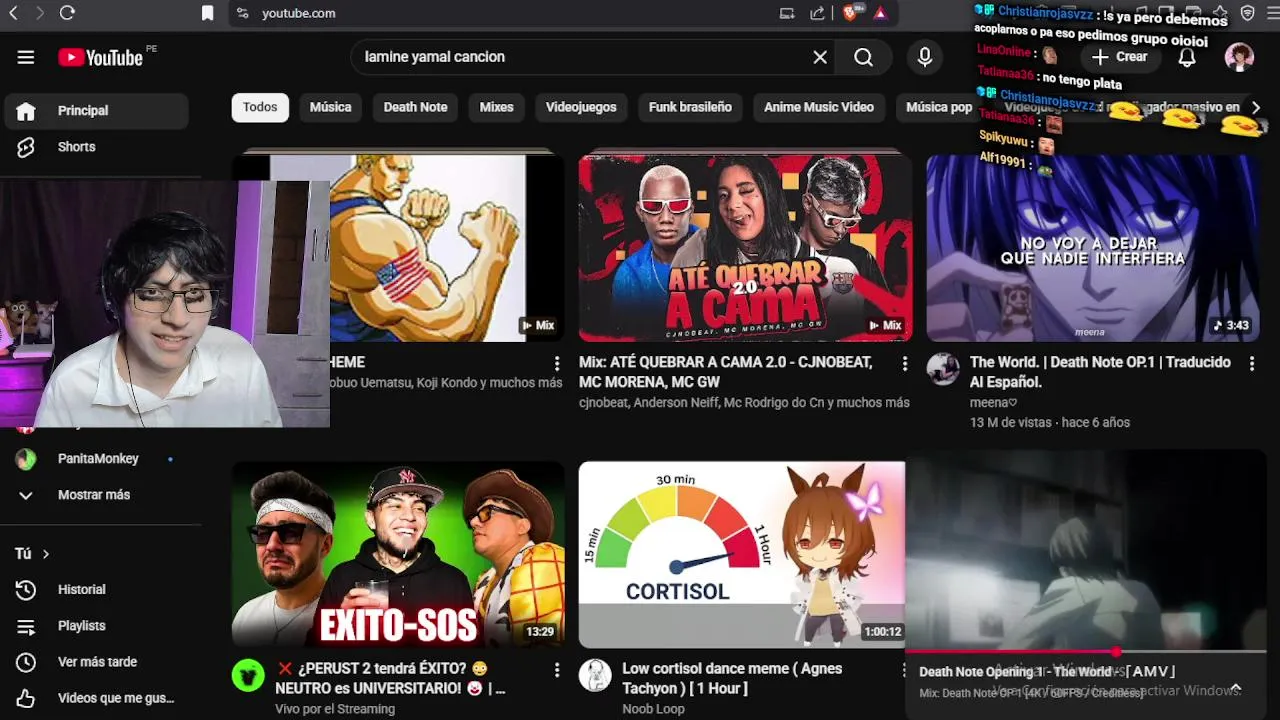Viewport: 1280px width, 720px height.
Task: Seek in the miniplayer red progress bar
Action: pos(1085,652)
